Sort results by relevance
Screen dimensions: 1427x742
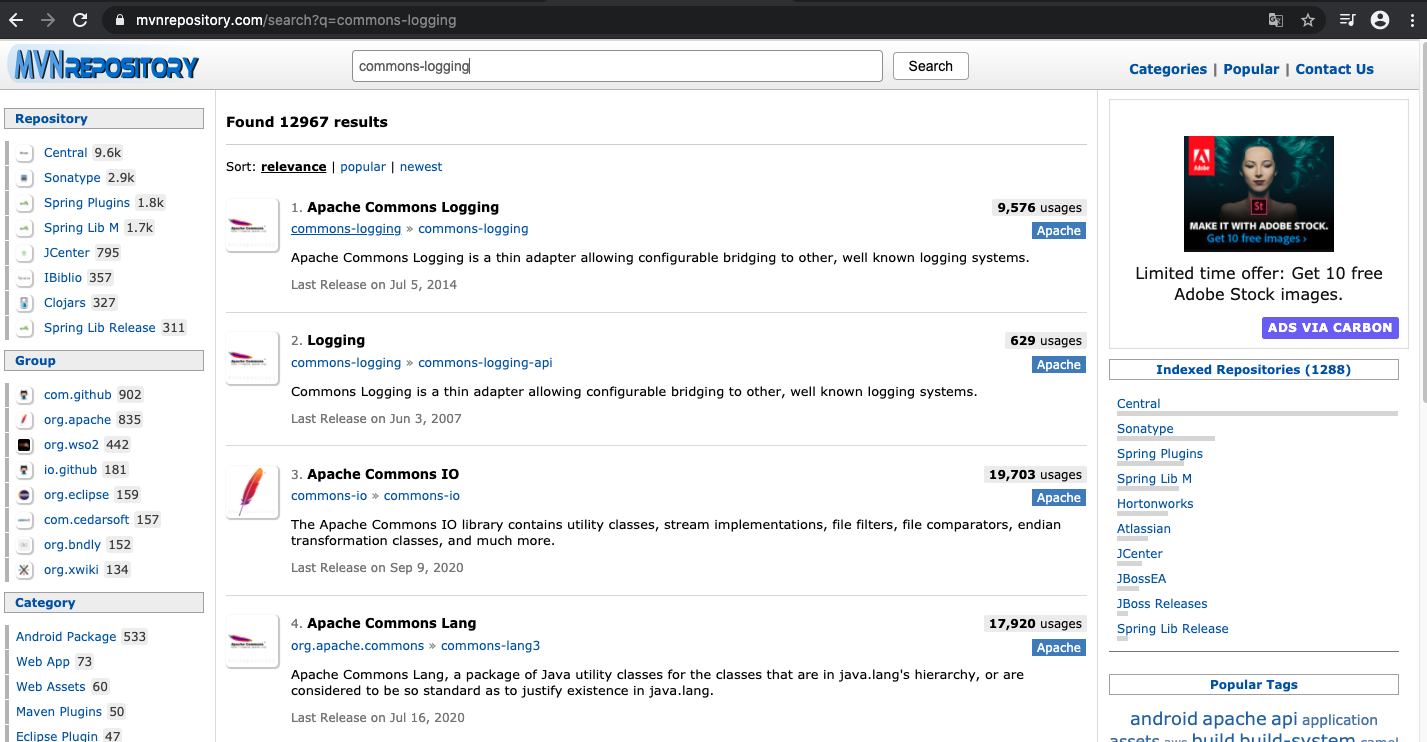click(x=293, y=167)
